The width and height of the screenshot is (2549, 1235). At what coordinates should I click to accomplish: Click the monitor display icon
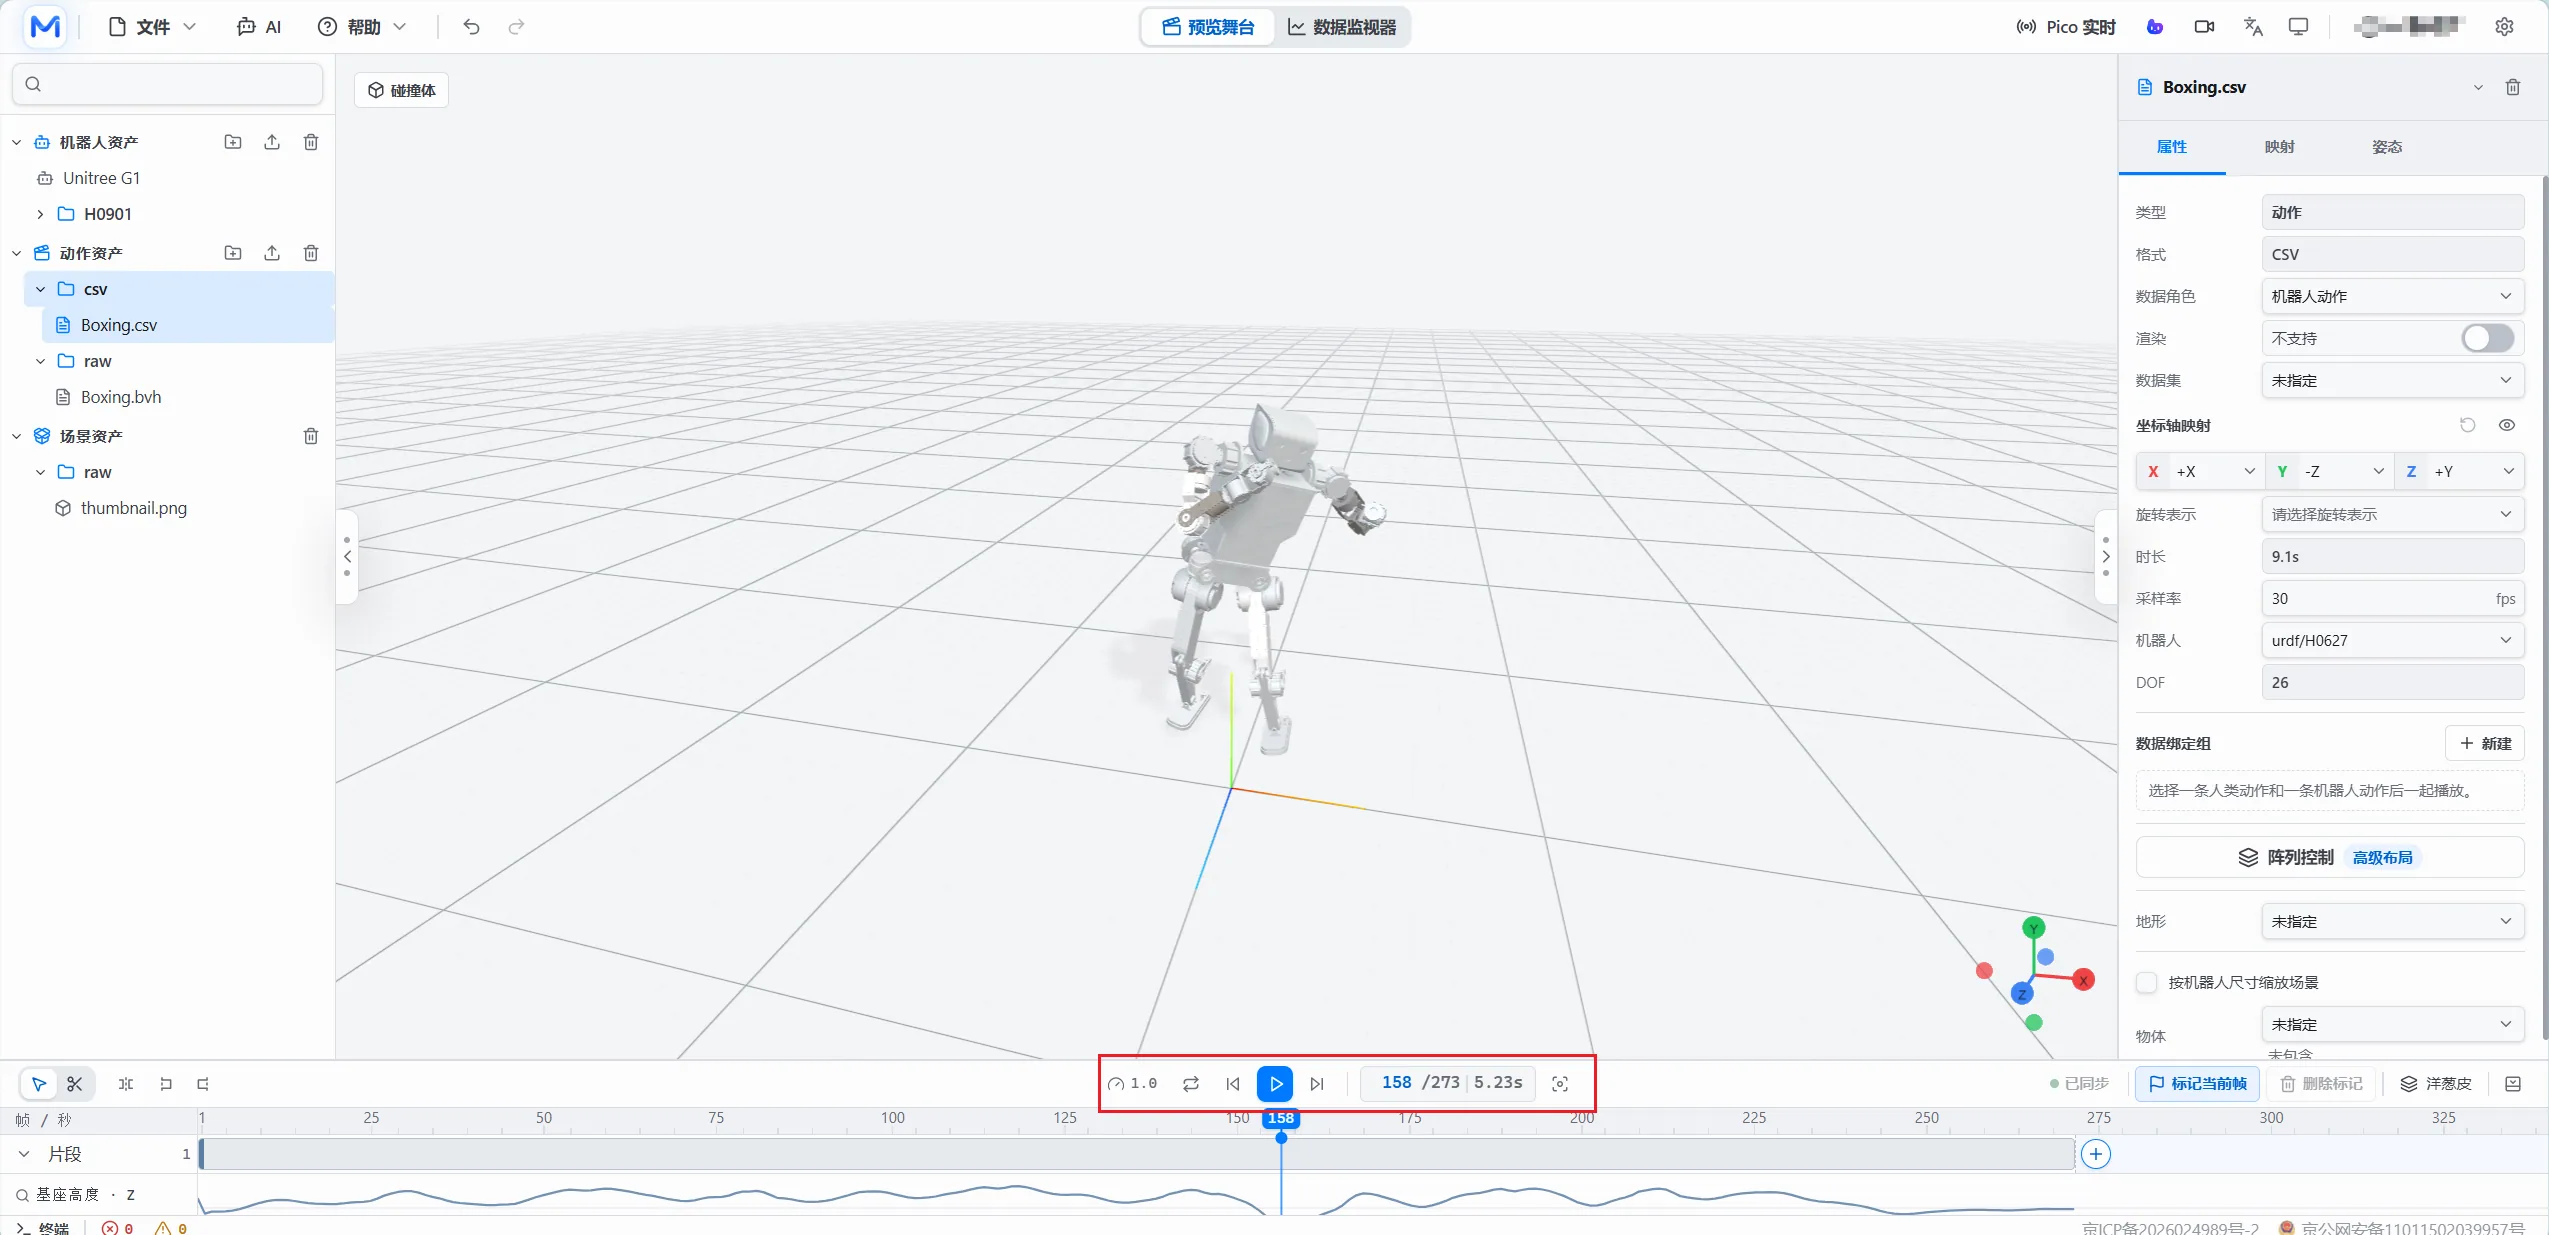point(2298,27)
